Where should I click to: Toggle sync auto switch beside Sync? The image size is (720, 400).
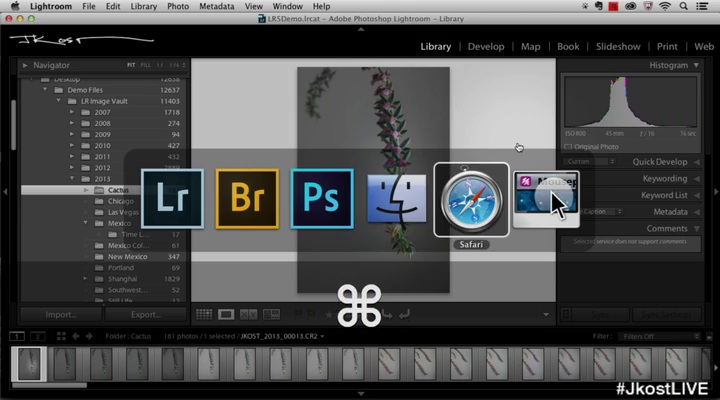tap(566, 315)
